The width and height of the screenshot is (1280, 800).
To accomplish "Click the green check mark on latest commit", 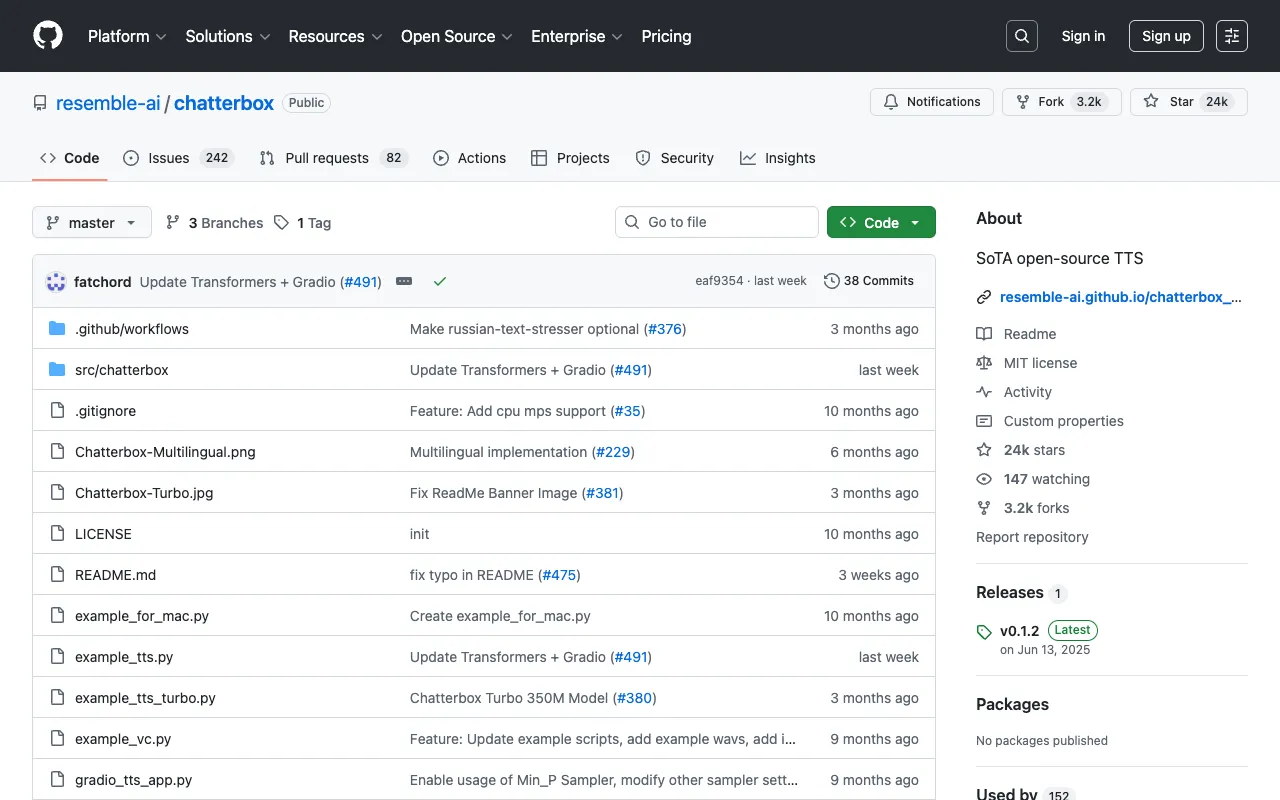I will (x=440, y=281).
